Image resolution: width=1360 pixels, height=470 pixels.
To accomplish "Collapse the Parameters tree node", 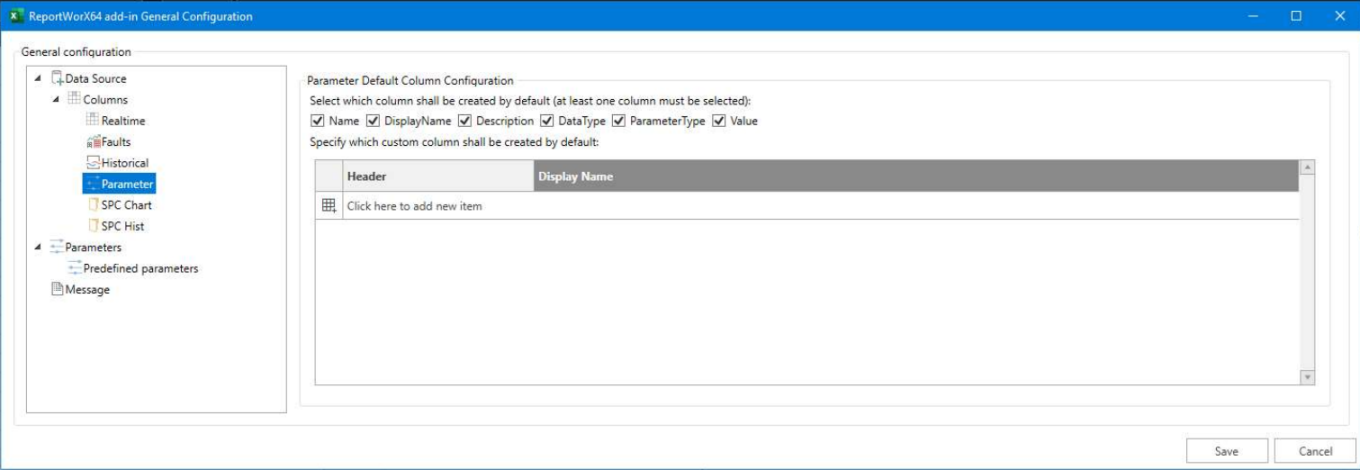I will 38,247.
